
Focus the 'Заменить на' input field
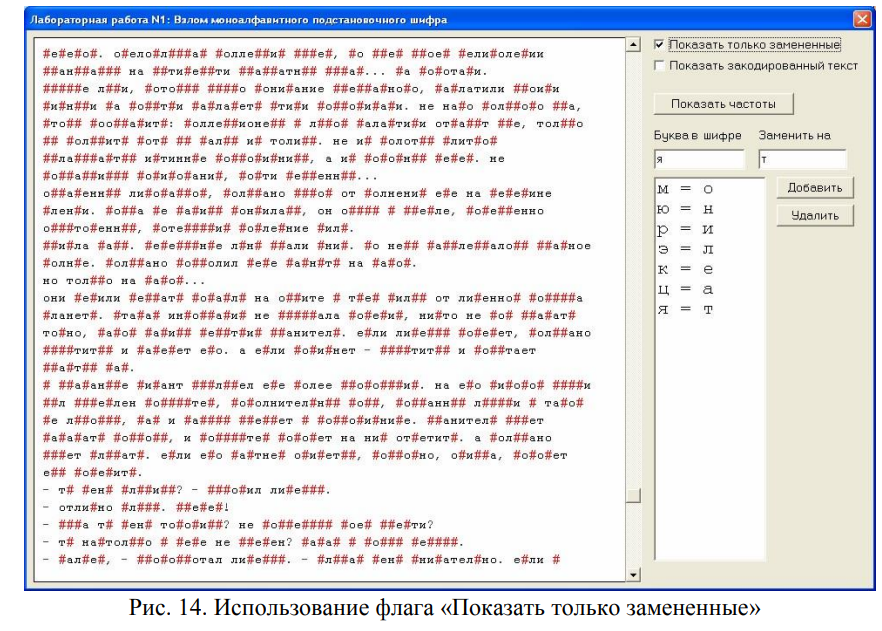point(802,159)
